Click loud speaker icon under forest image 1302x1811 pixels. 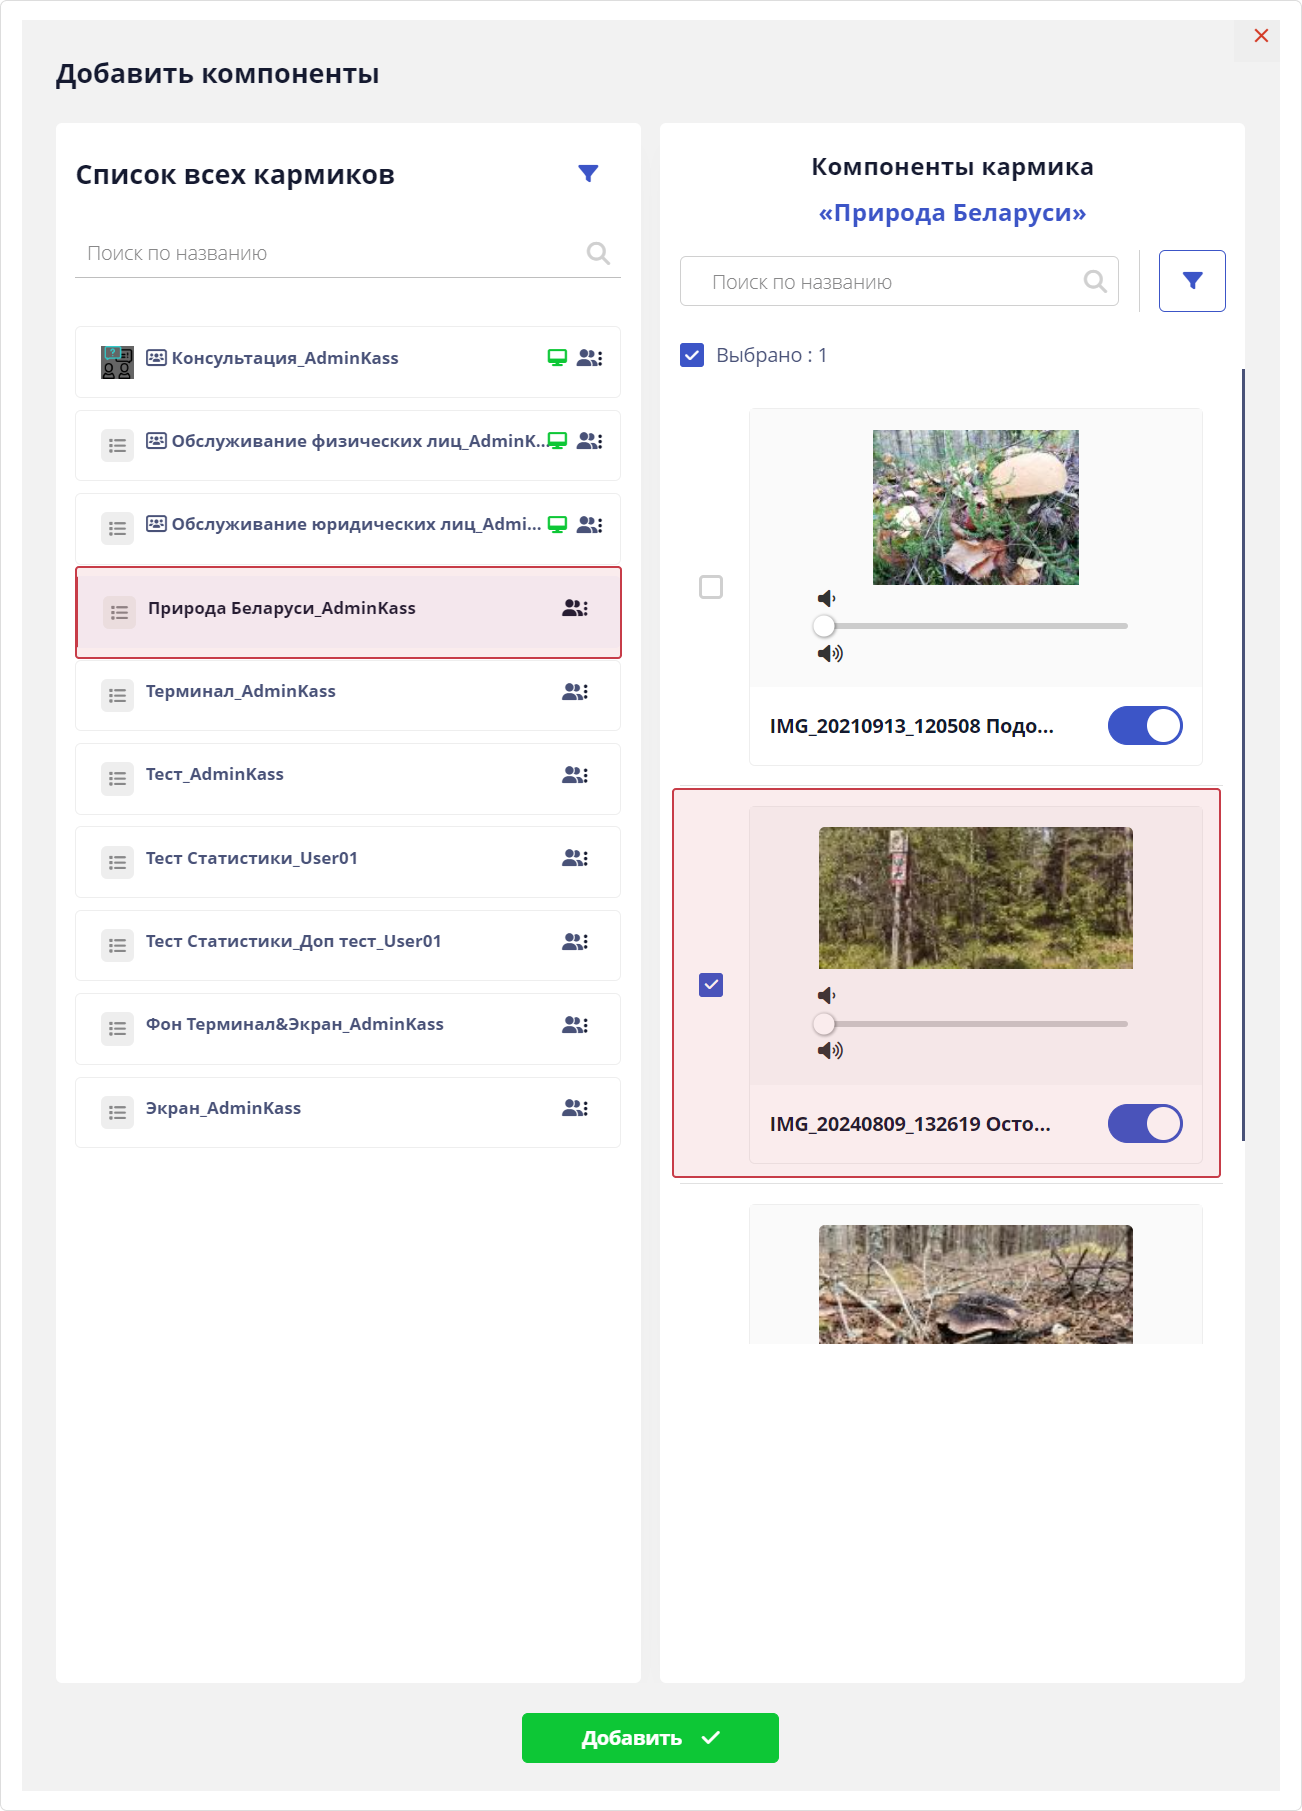point(830,1050)
